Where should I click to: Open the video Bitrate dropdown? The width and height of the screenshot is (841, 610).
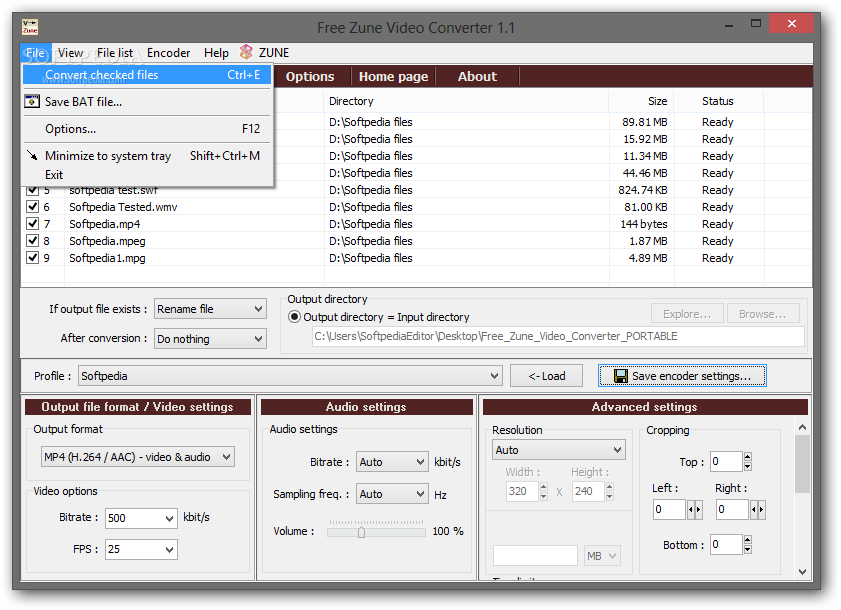pyautogui.click(x=141, y=518)
